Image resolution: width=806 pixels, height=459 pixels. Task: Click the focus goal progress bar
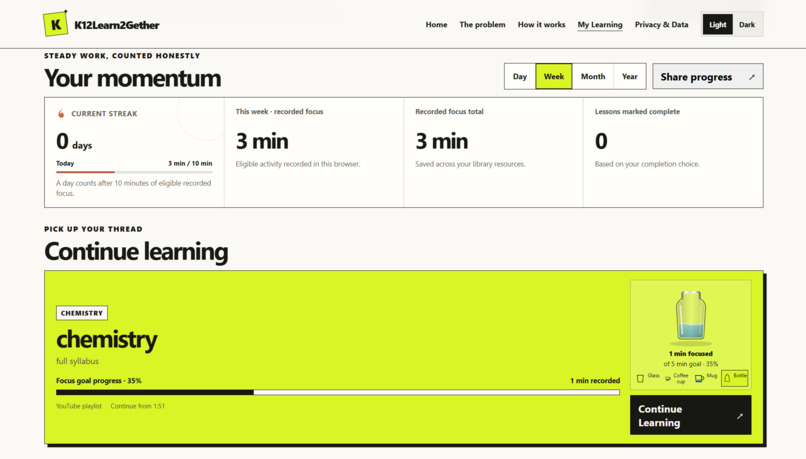pyautogui.click(x=338, y=392)
